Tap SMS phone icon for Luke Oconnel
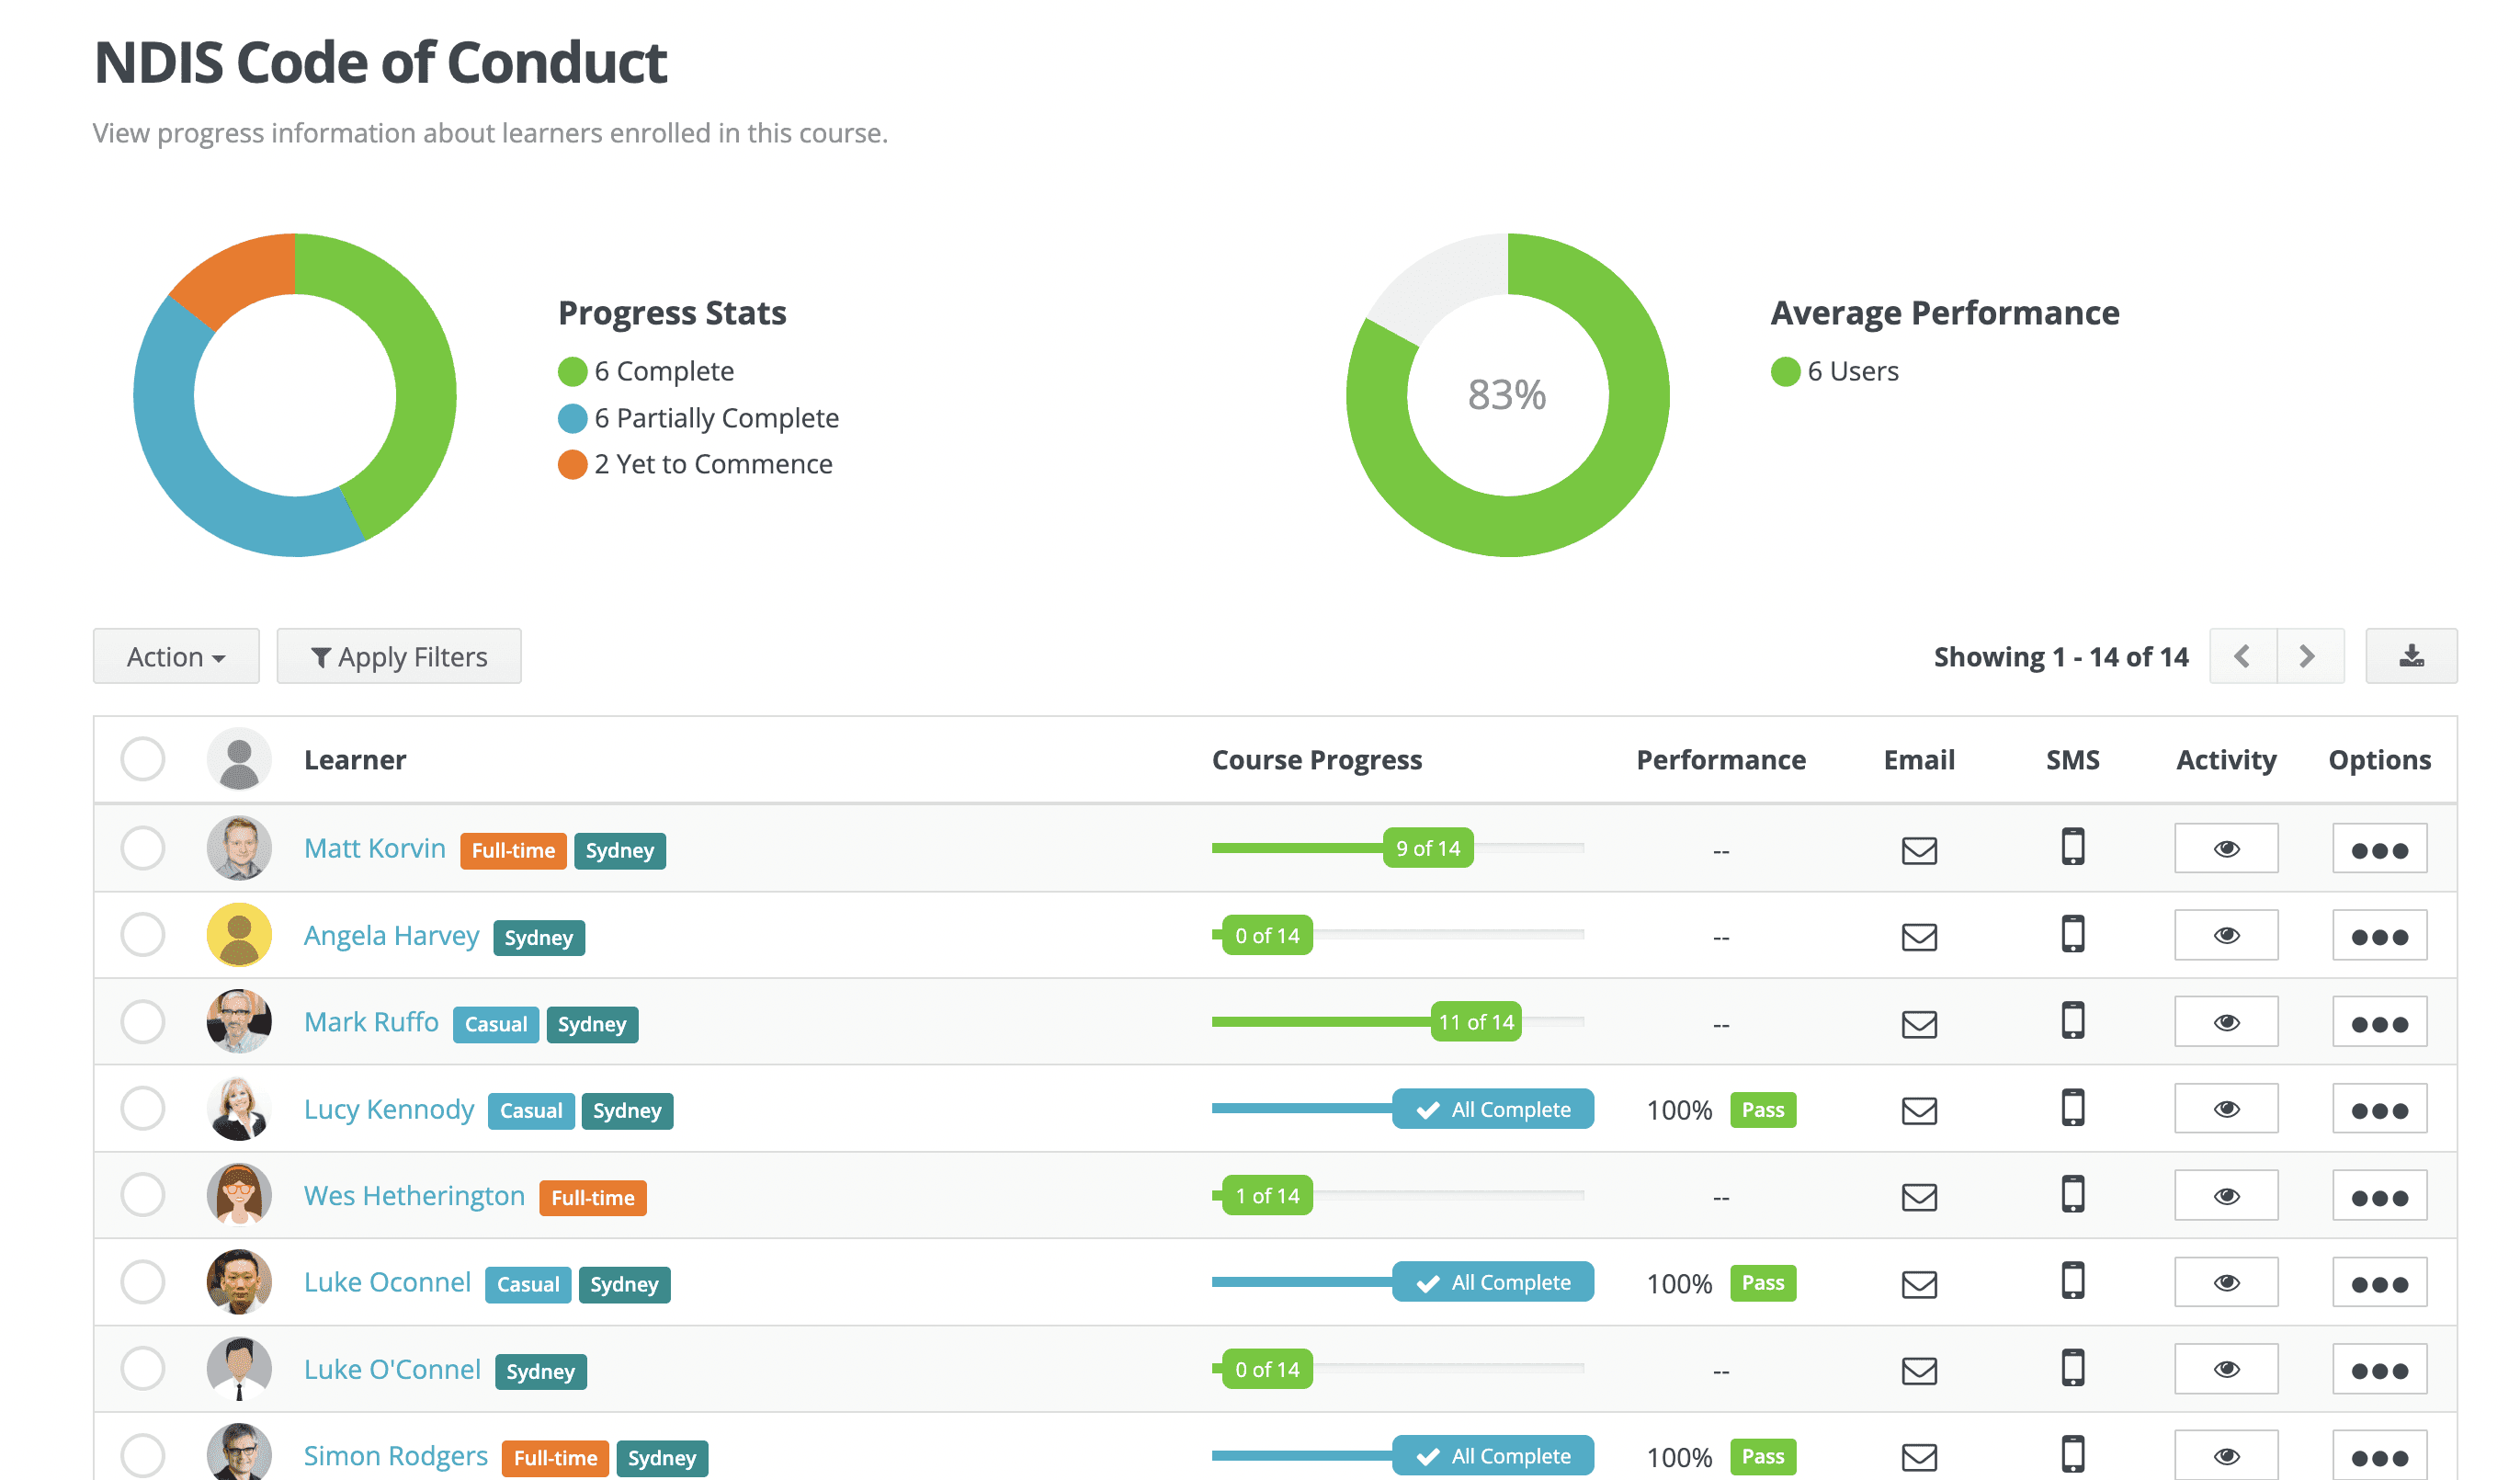2520x1480 pixels. [x=2072, y=1281]
